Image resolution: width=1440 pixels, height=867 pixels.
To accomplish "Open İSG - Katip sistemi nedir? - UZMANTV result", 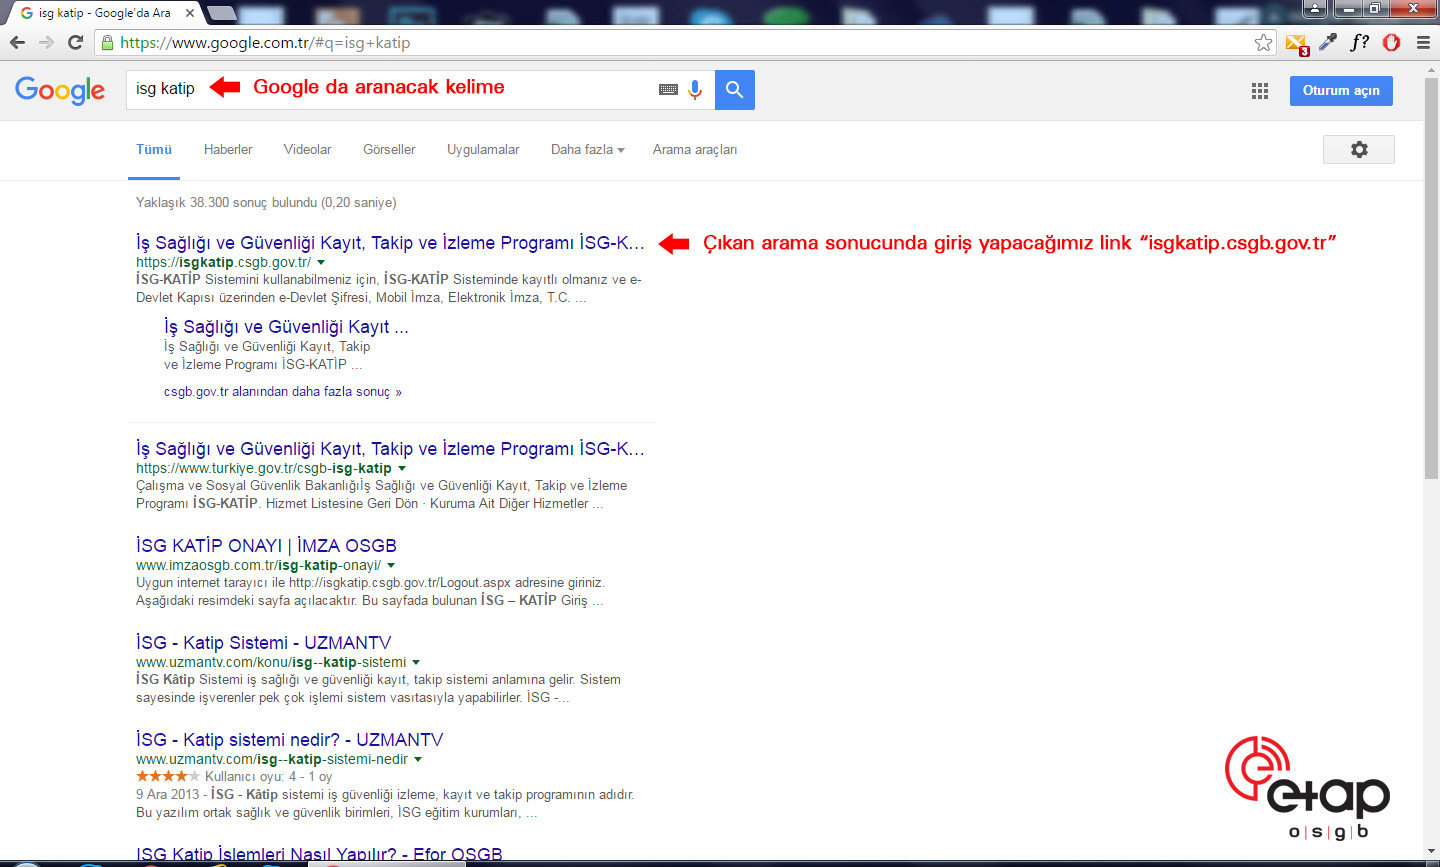I will tap(289, 740).
